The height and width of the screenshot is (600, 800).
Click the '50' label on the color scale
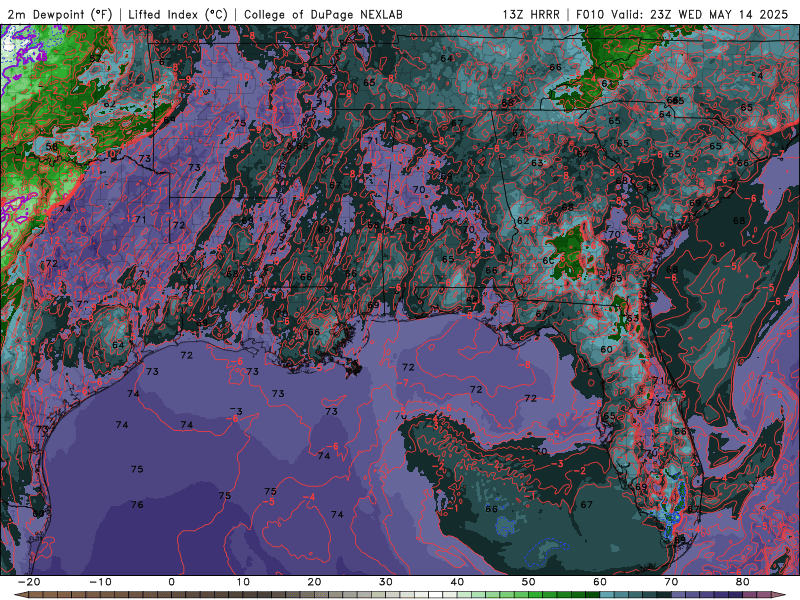529,582
